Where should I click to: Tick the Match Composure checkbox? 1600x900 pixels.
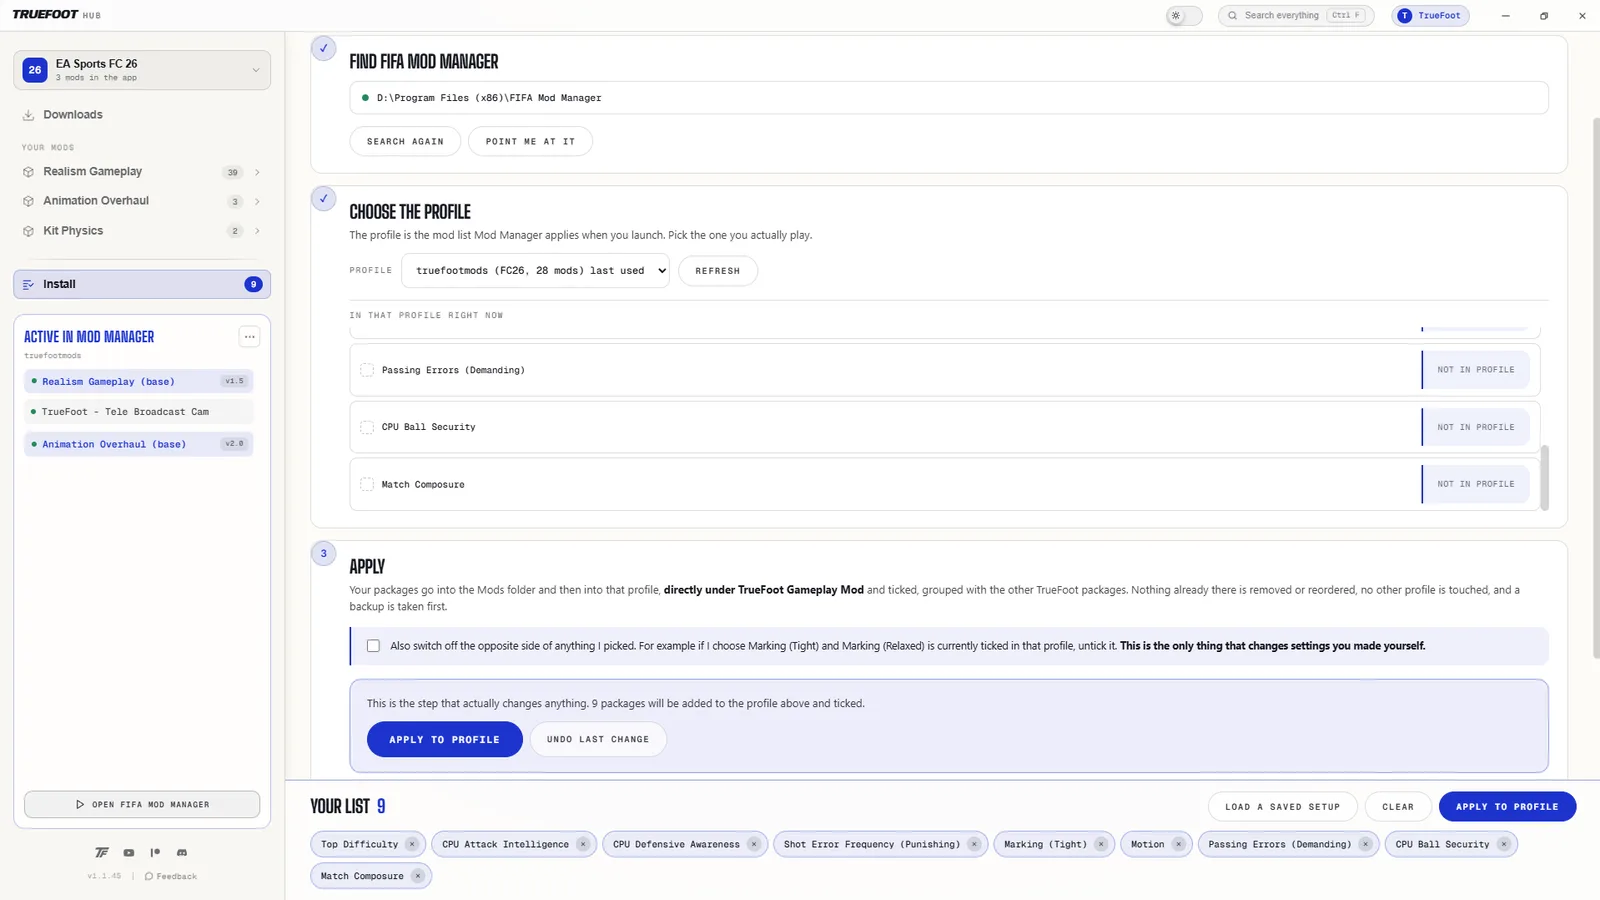pyautogui.click(x=367, y=484)
